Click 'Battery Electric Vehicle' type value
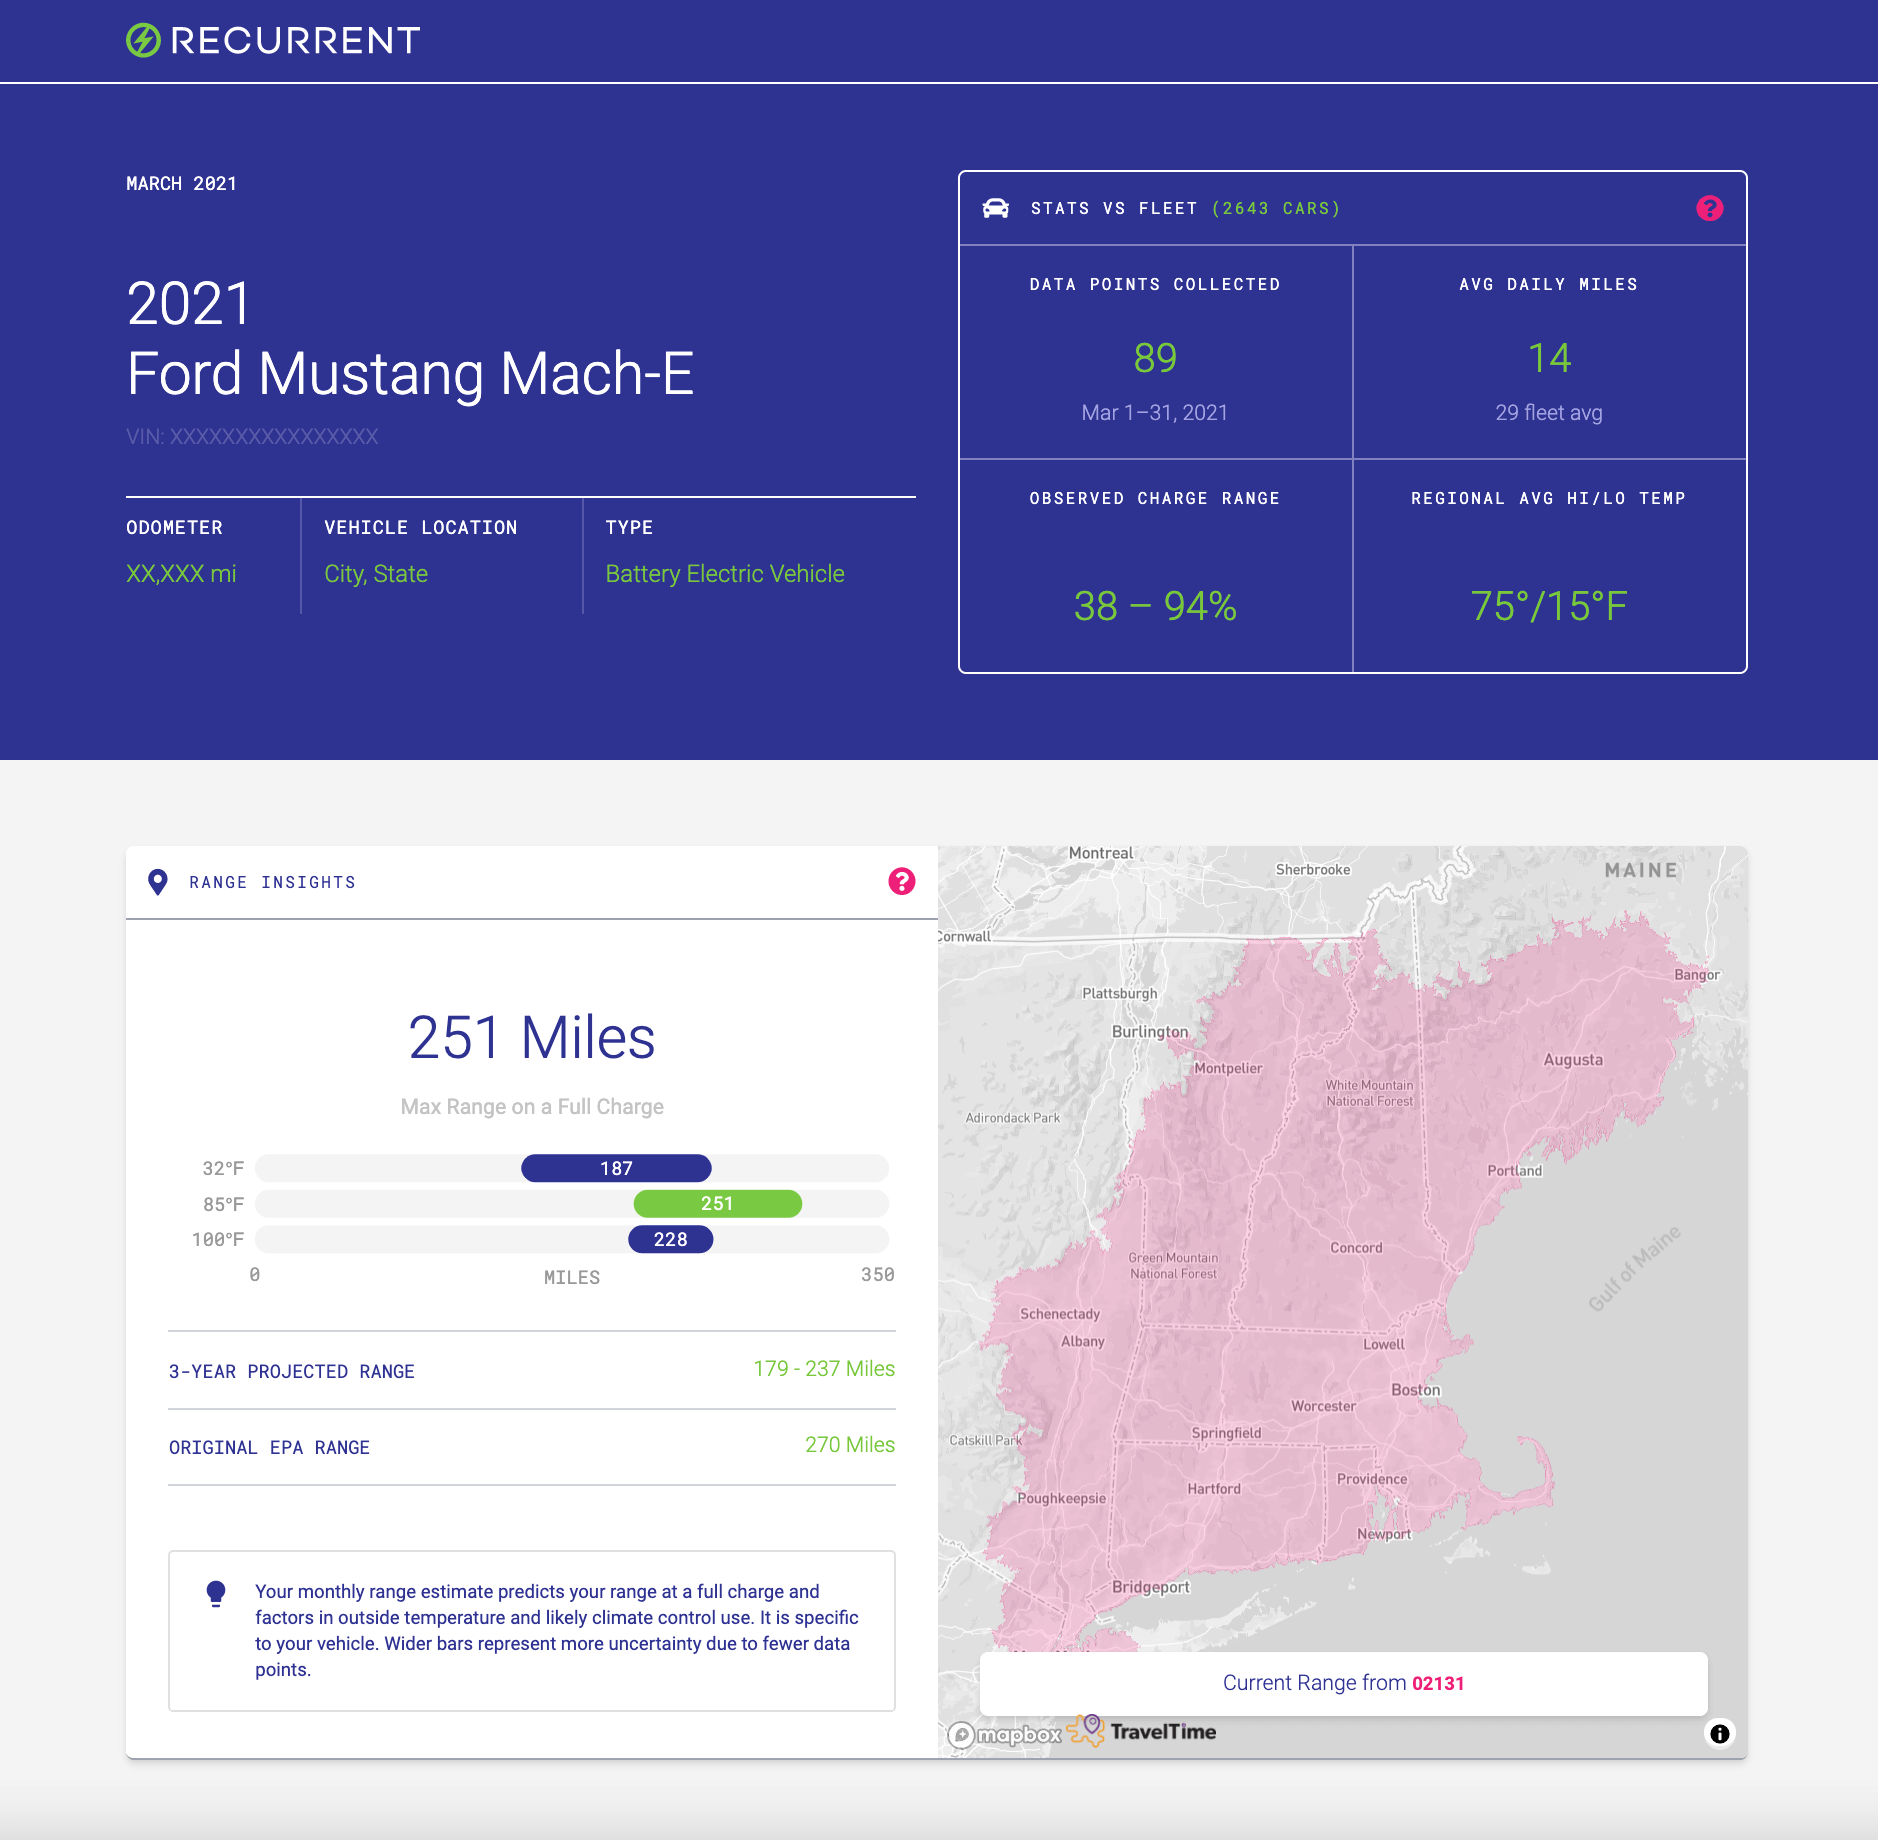The height and width of the screenshot is (1840, 1878). [x=725, y=574]
